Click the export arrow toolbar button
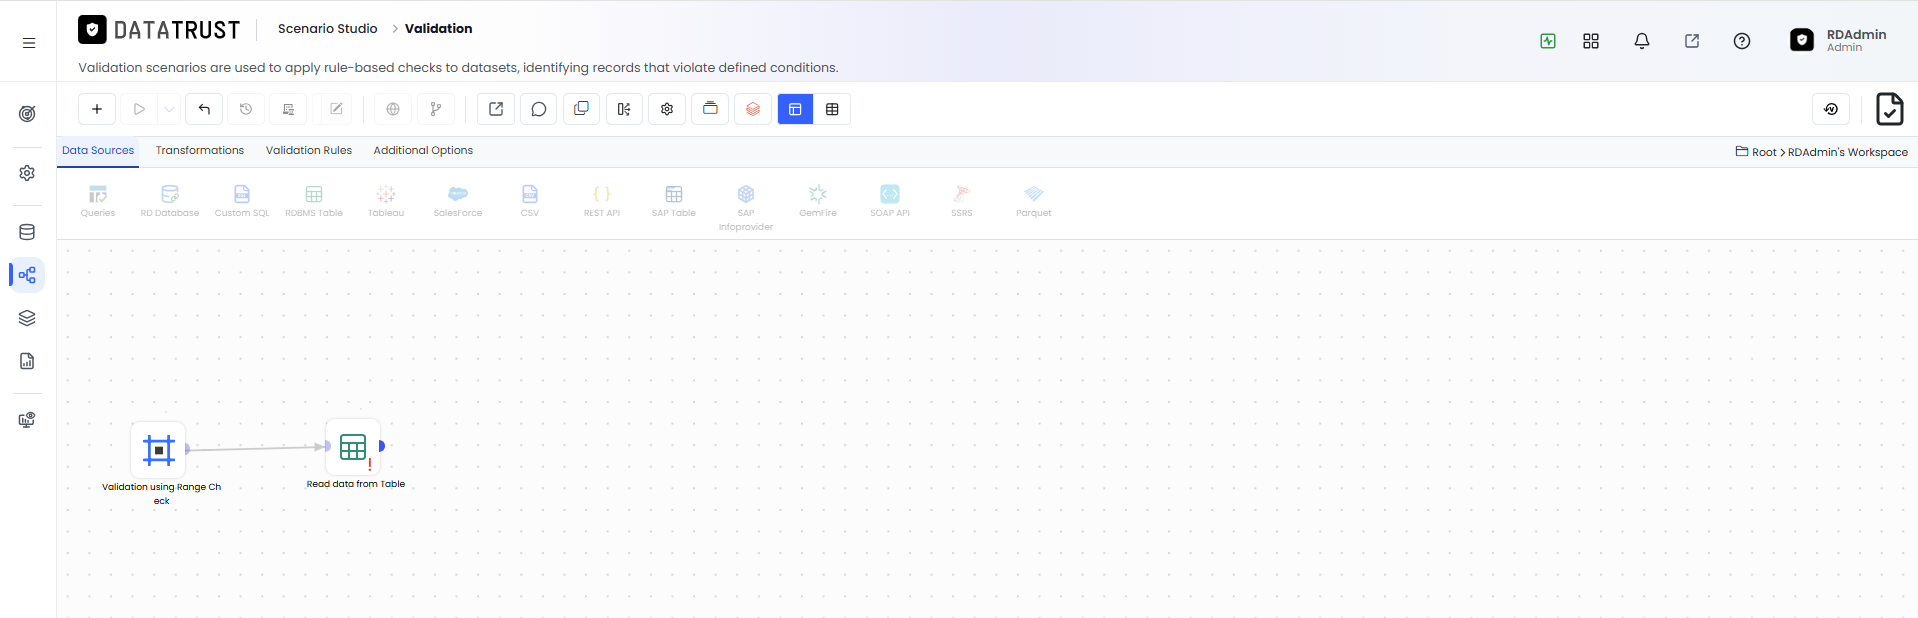 [496, 109]
